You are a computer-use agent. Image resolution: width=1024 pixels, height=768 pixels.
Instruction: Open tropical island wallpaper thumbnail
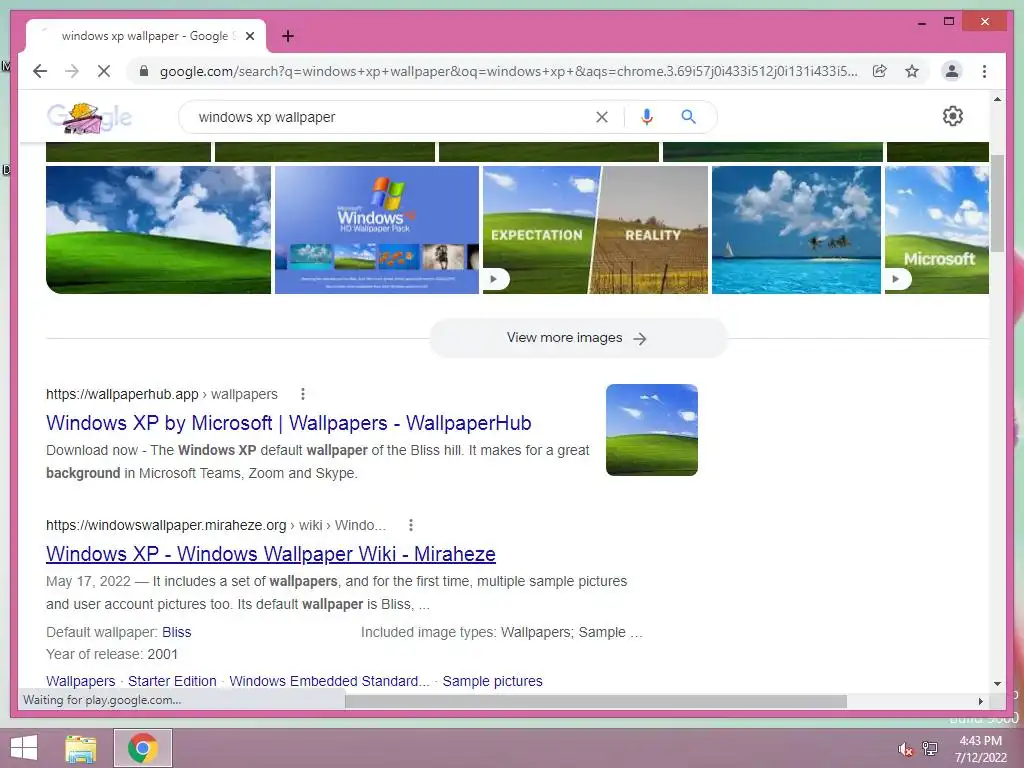(796, 230)
